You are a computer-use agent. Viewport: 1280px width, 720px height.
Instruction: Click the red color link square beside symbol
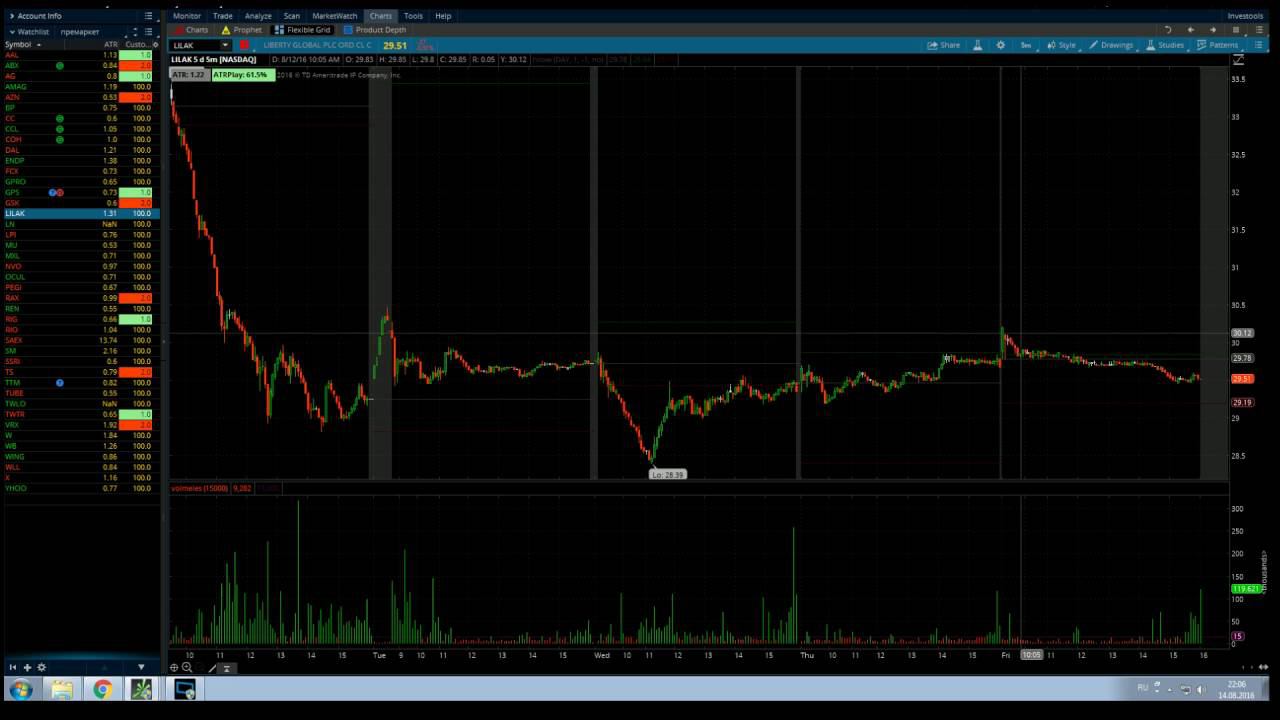click(x=244, y=45)
